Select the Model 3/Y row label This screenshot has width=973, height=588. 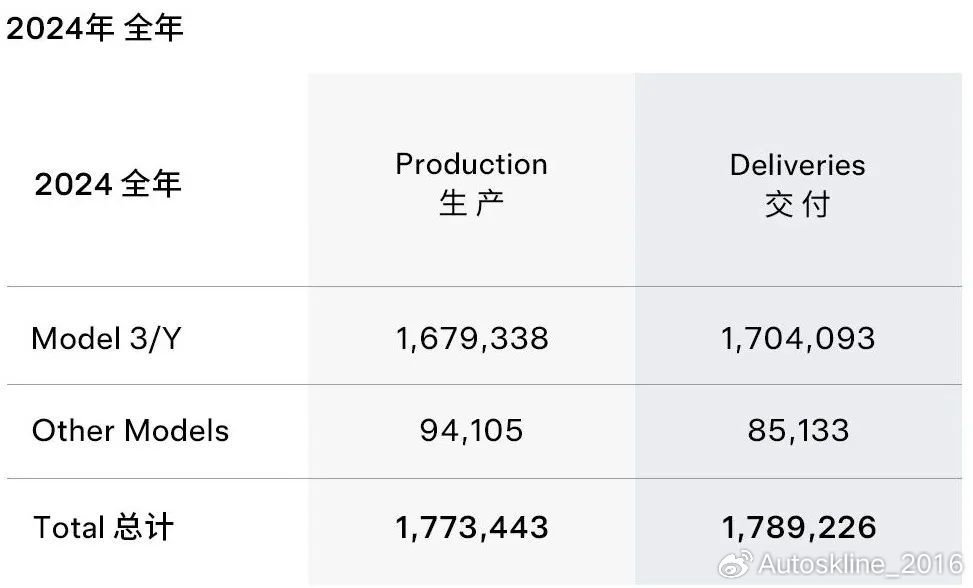click(106, 339)
